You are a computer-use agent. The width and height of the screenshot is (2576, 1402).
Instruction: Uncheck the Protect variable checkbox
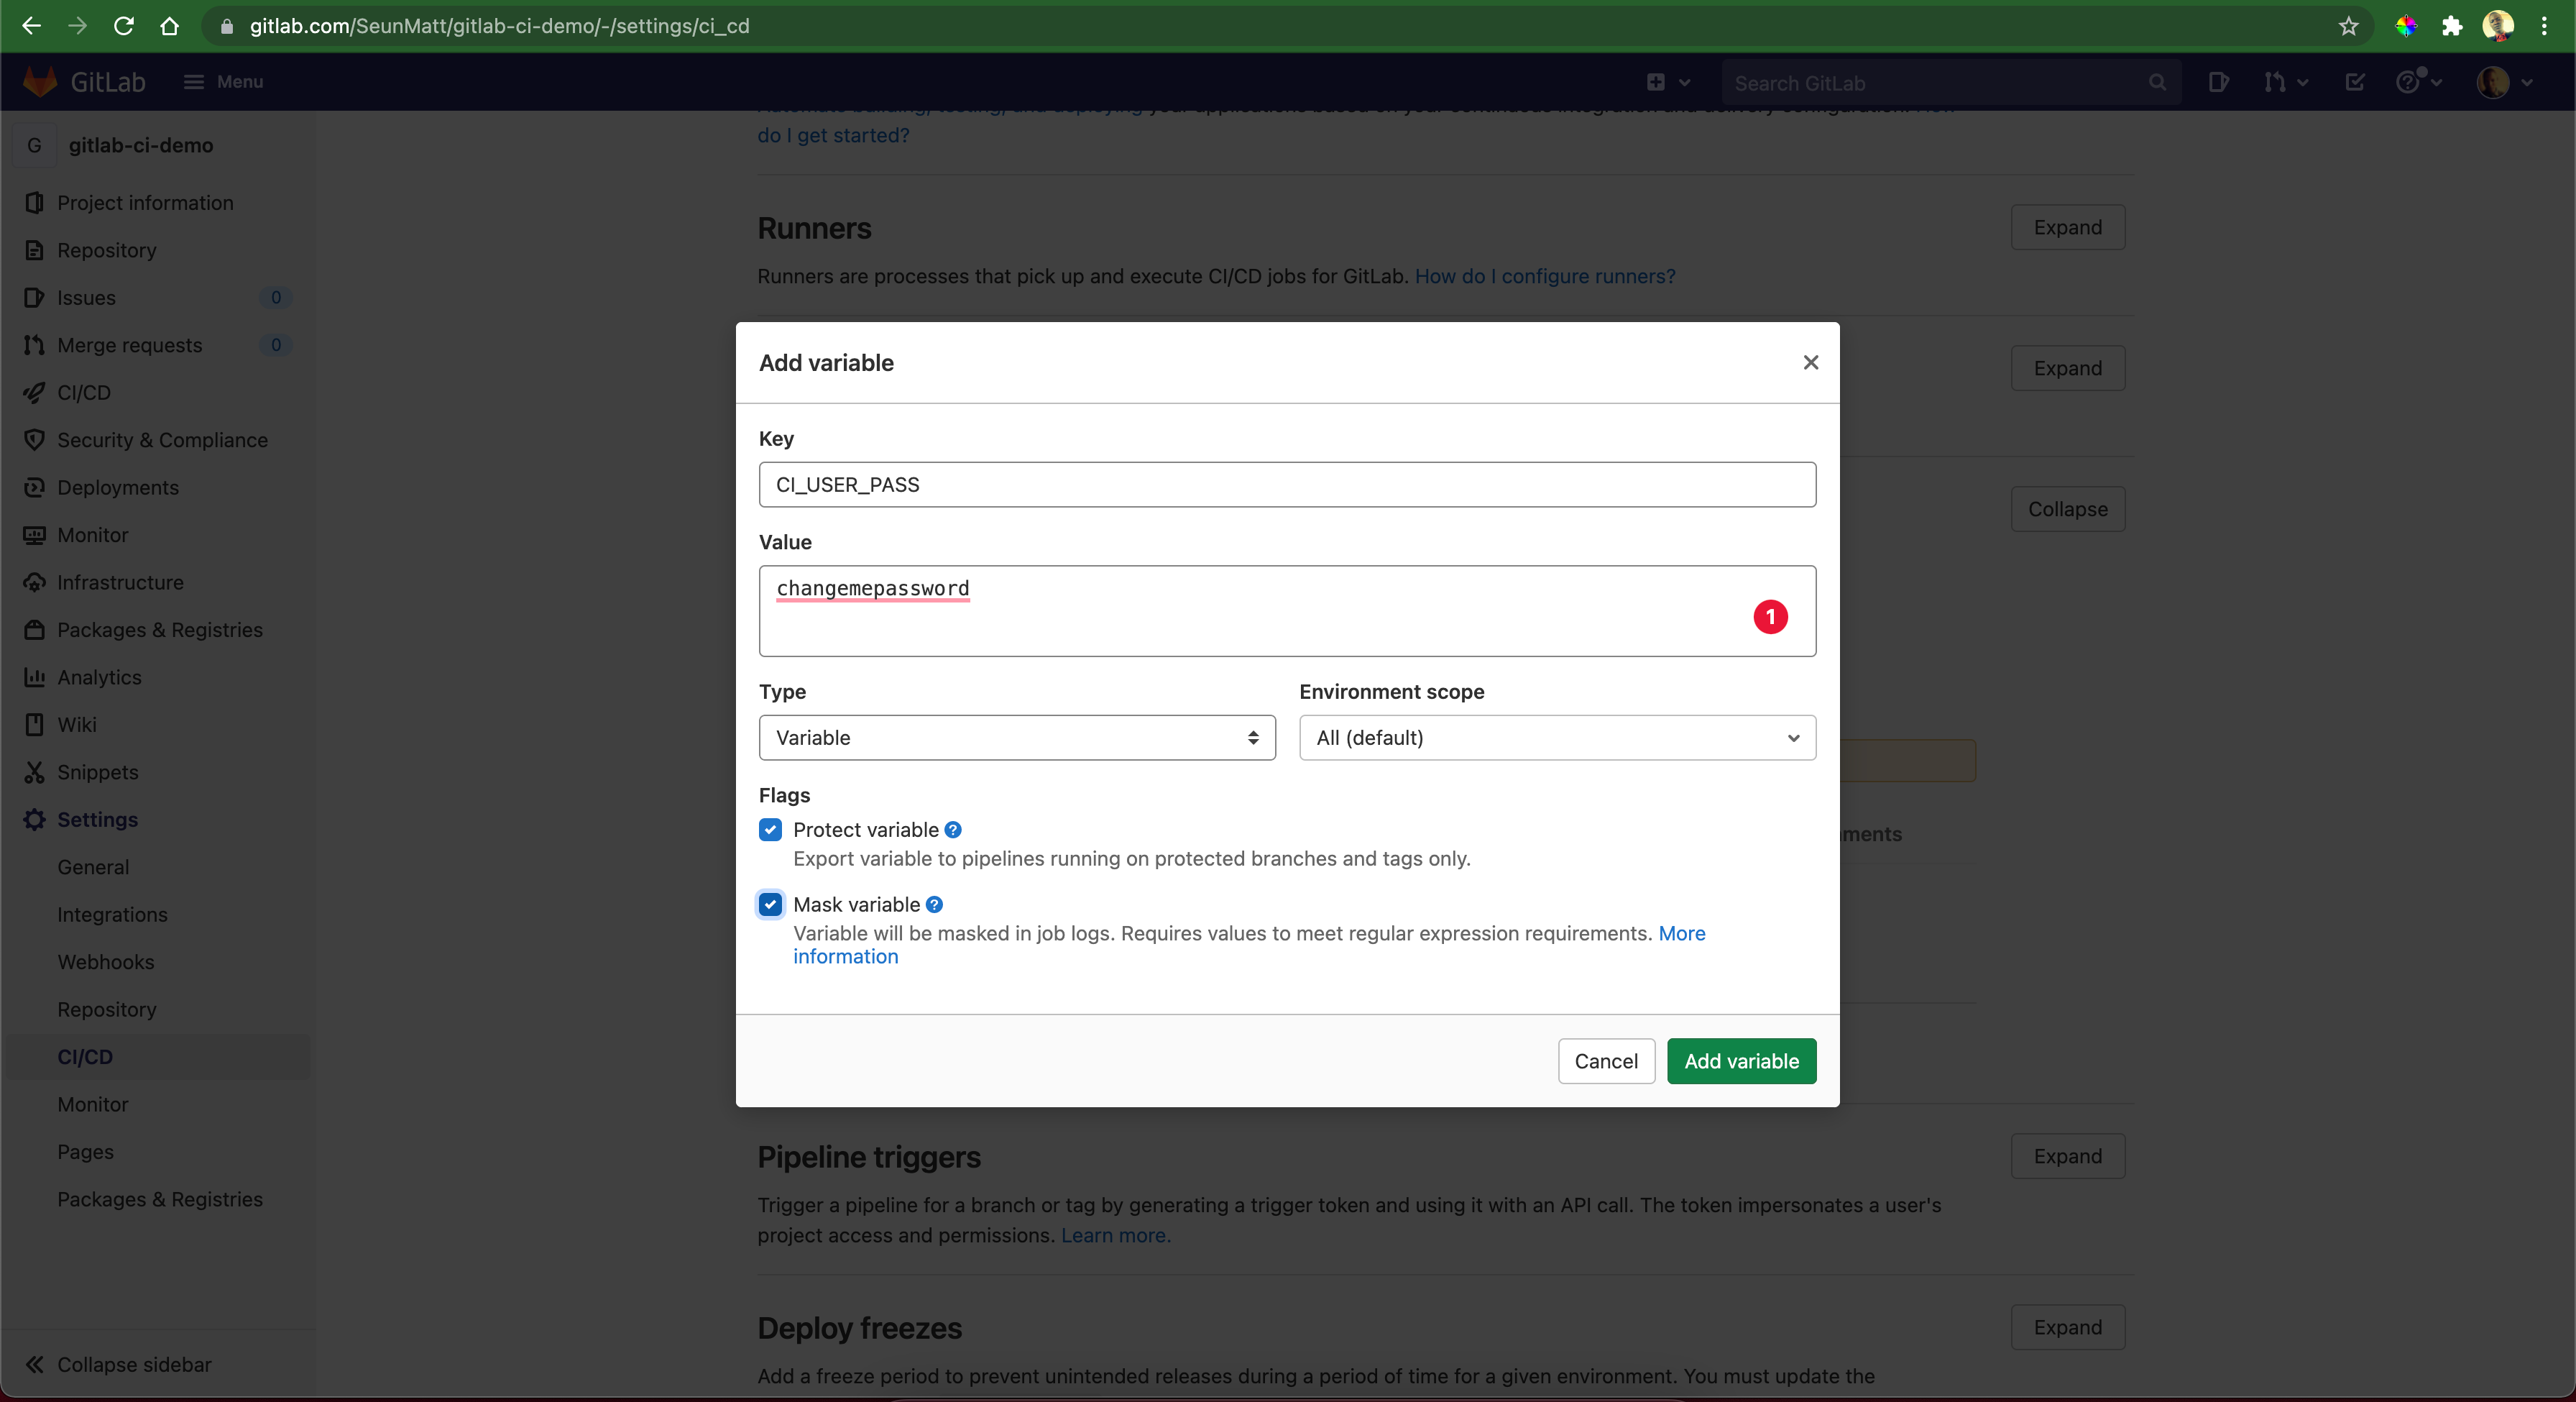pyautogui.click(x=770, y=830)
